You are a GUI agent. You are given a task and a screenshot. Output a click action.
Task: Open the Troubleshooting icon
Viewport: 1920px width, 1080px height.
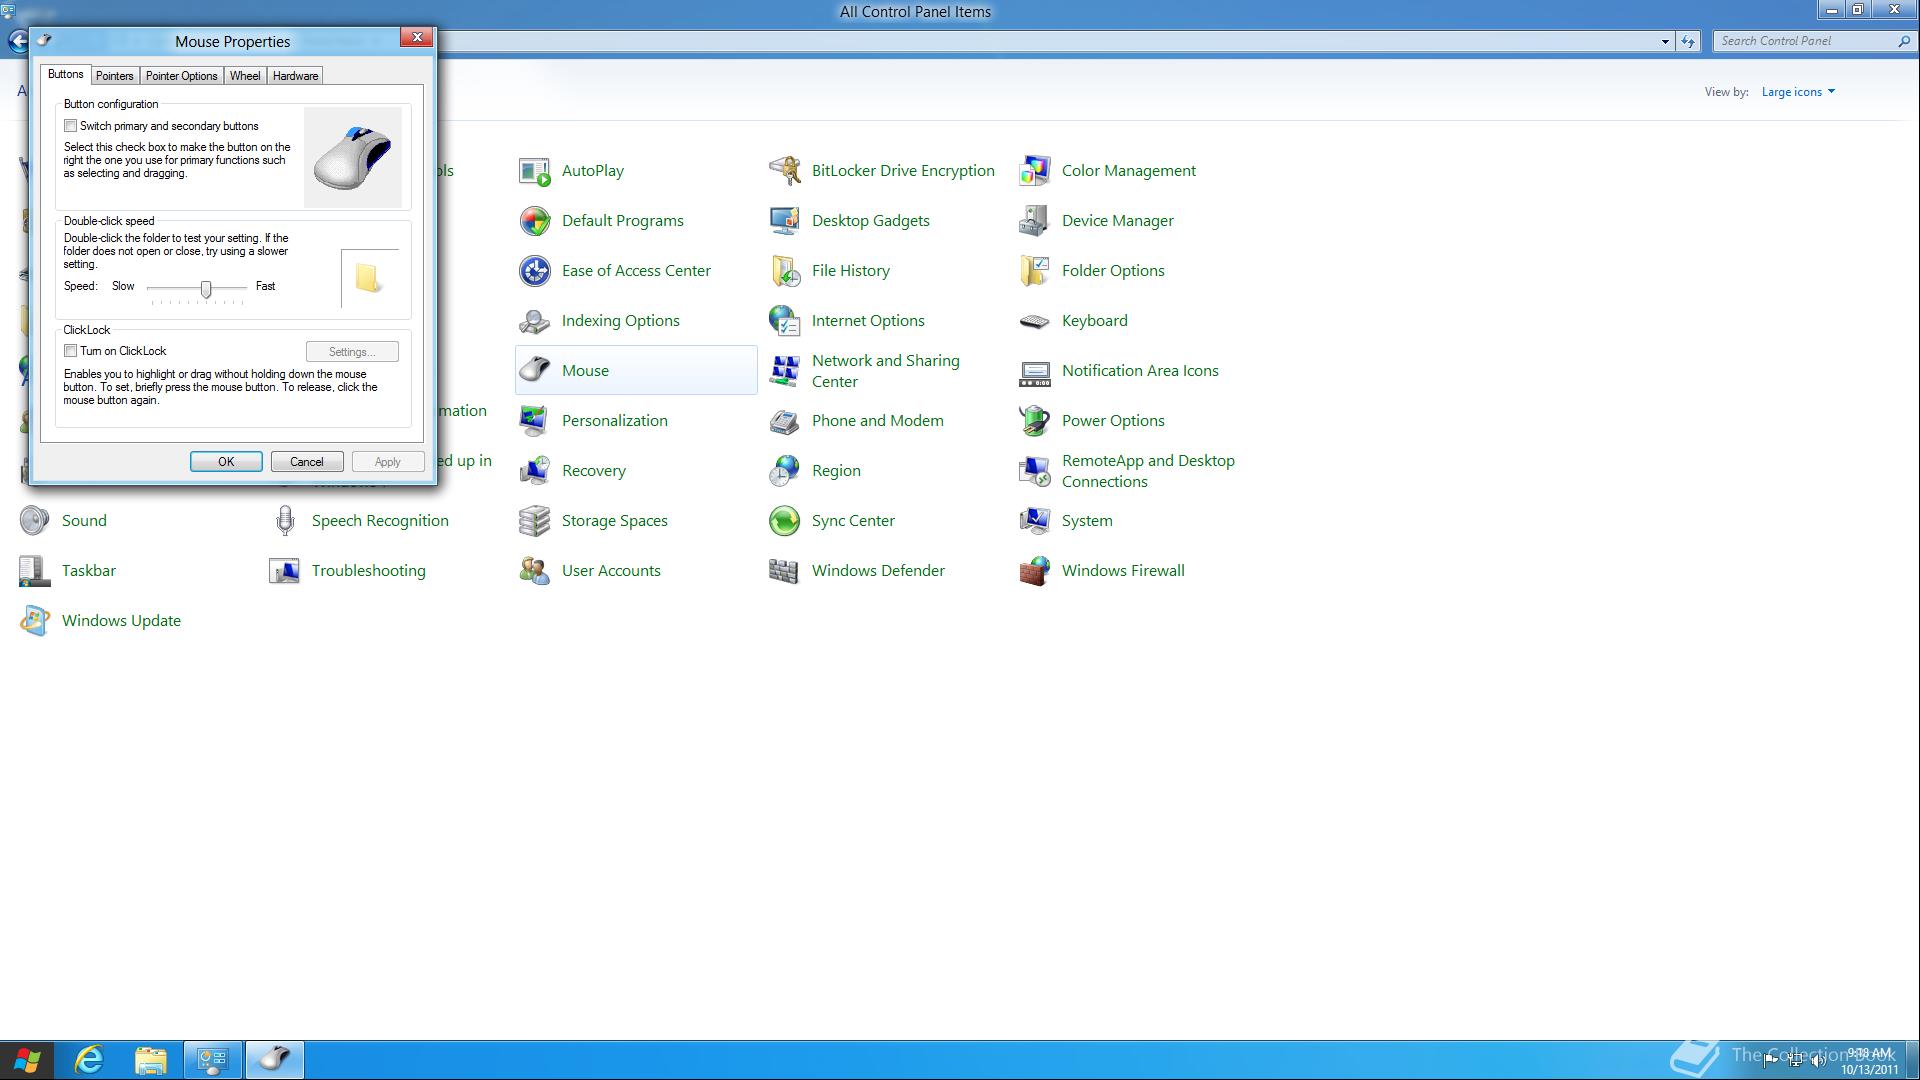point(285,571)
